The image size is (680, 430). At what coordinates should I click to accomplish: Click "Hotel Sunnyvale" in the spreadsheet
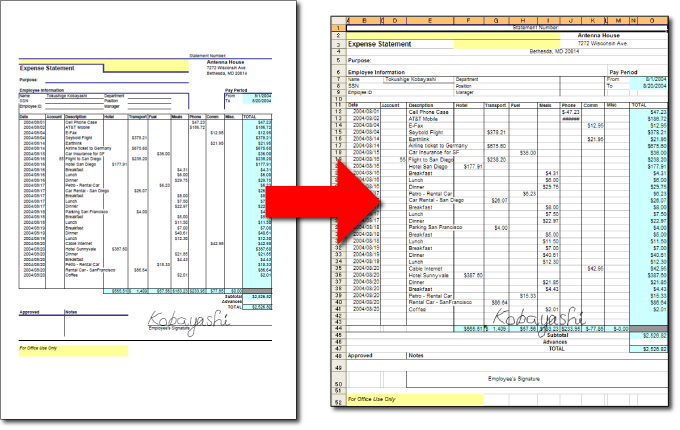428,275
